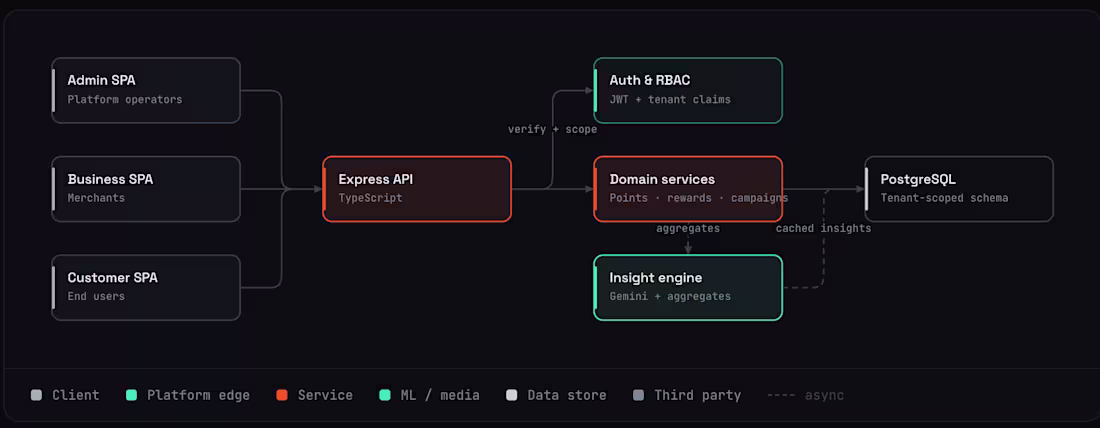Click the 'Client' legend label
Screen dimensions: 1100x428
tap(76, 395)
